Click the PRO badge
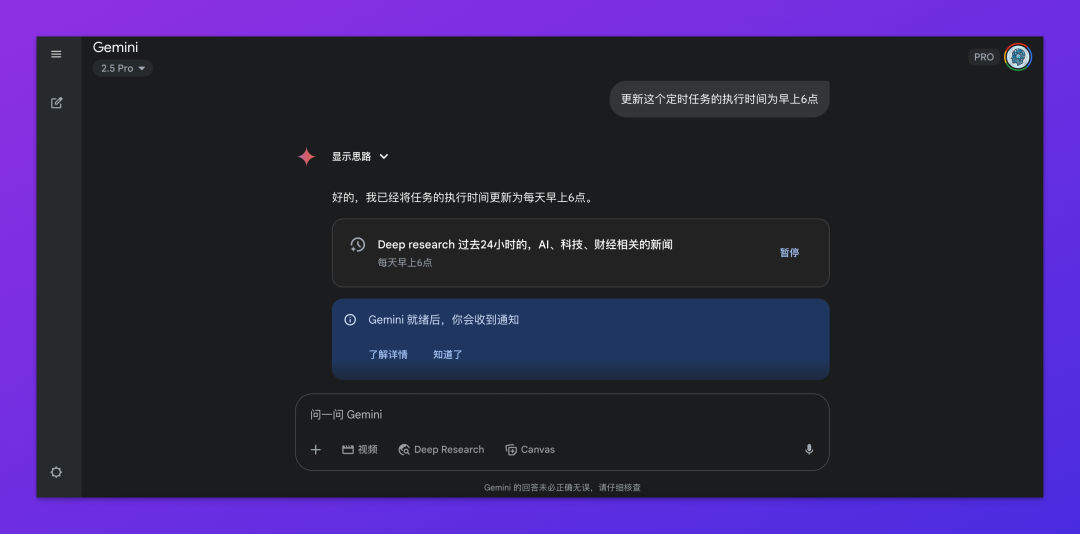Image resolution: width=1080 pixels, height=534 pixels. (984, 57)
